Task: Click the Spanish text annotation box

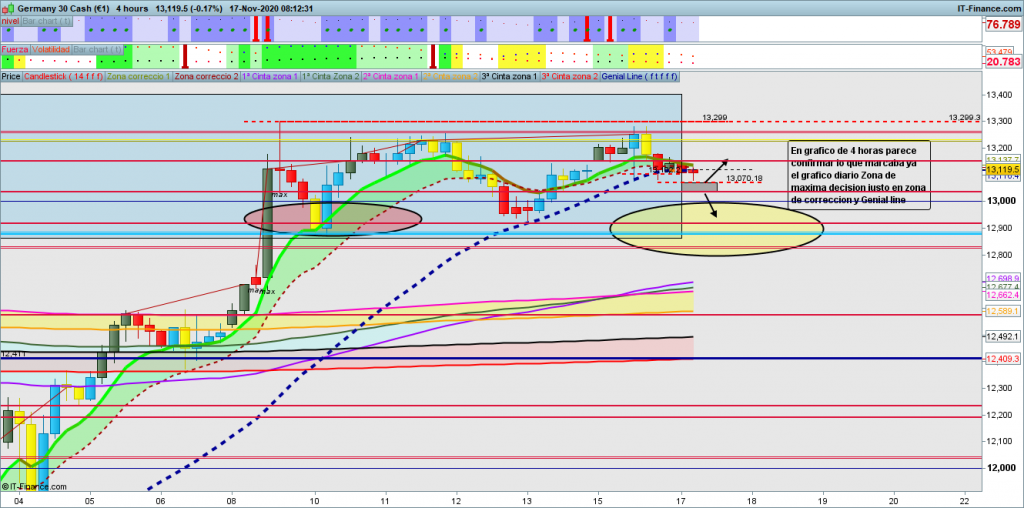Action: pos(859,175)
